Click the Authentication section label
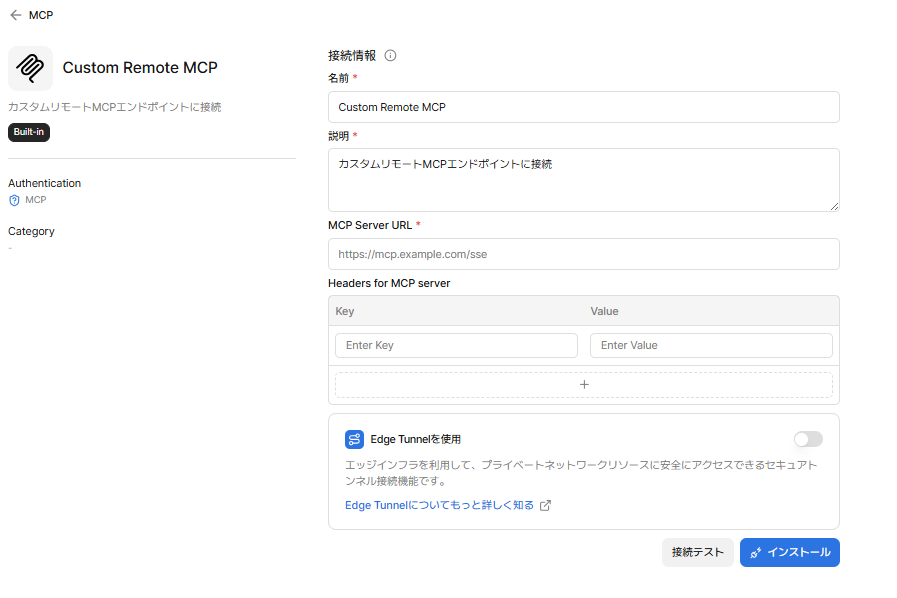 (x=45, y=183)
